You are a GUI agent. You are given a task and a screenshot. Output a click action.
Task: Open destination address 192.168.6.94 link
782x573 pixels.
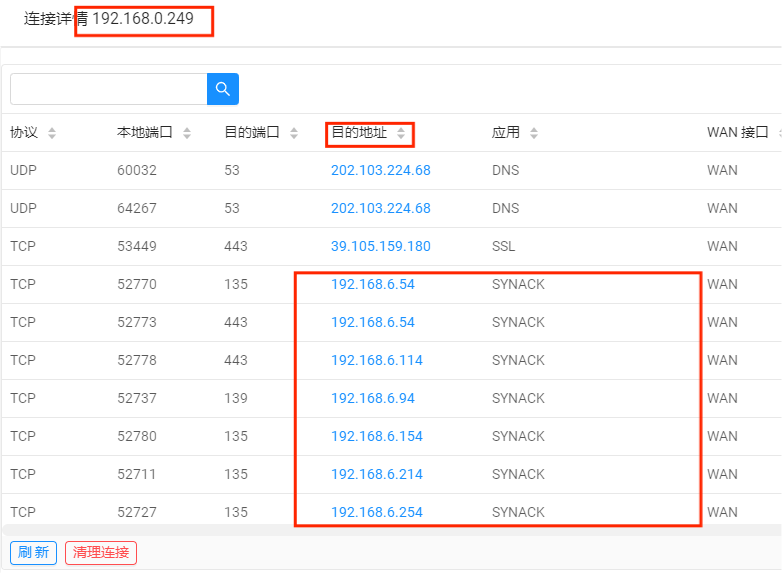pos(372,398)
